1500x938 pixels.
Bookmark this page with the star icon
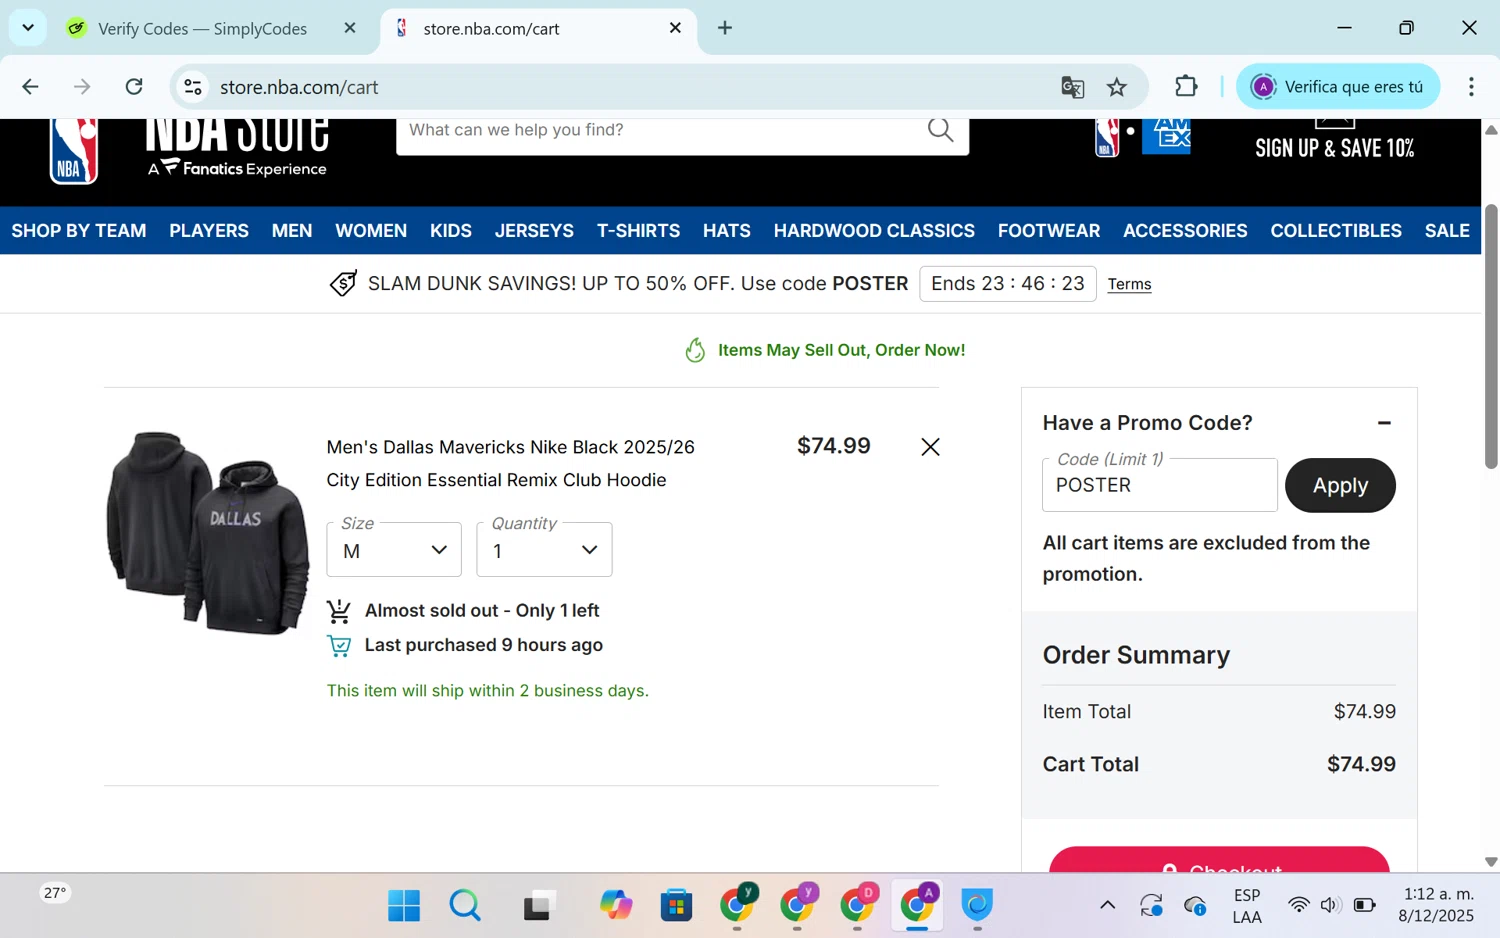pyautogui.click(x=1117, y=87)
